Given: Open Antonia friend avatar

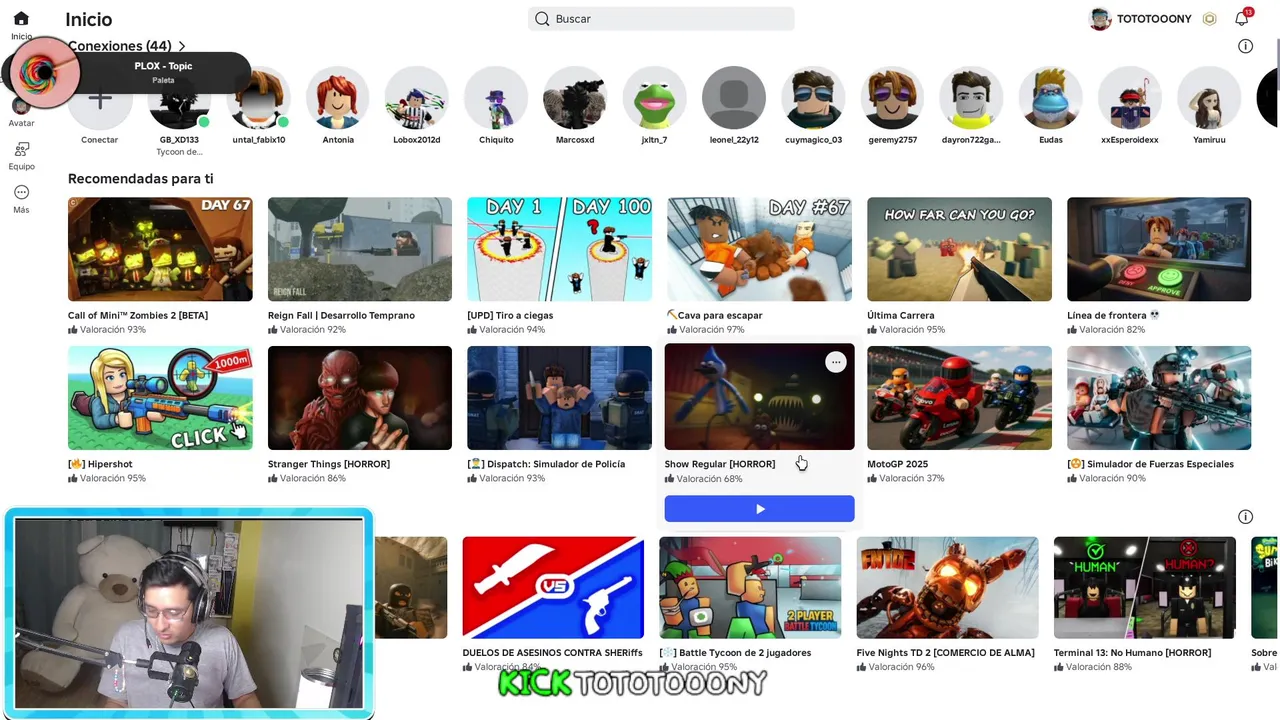Looking at the screenshot, I should 338,98.
